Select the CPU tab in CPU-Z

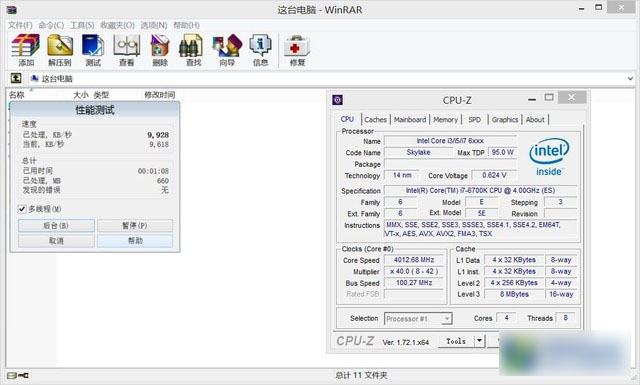point(347,119)
